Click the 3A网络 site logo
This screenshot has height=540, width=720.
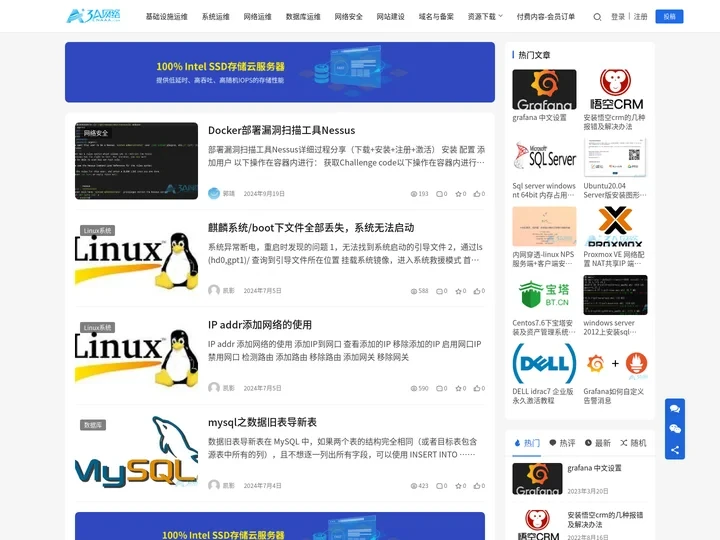(93, 16)
